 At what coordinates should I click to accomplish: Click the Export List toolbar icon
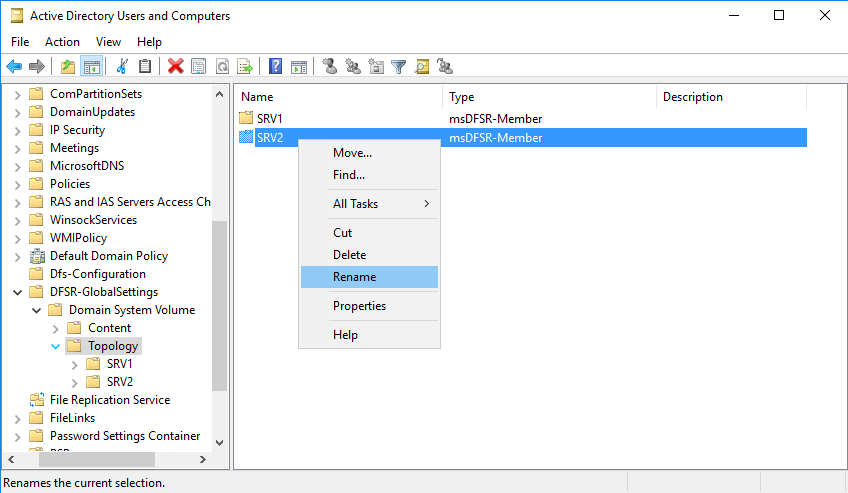point(244,67)
